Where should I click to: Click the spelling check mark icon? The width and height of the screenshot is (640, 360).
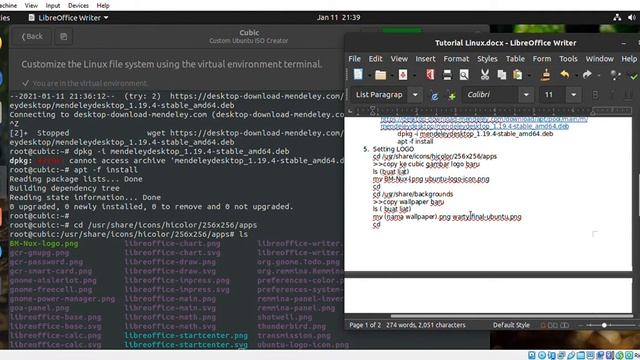pyautogui.click(x=634, y=76)
